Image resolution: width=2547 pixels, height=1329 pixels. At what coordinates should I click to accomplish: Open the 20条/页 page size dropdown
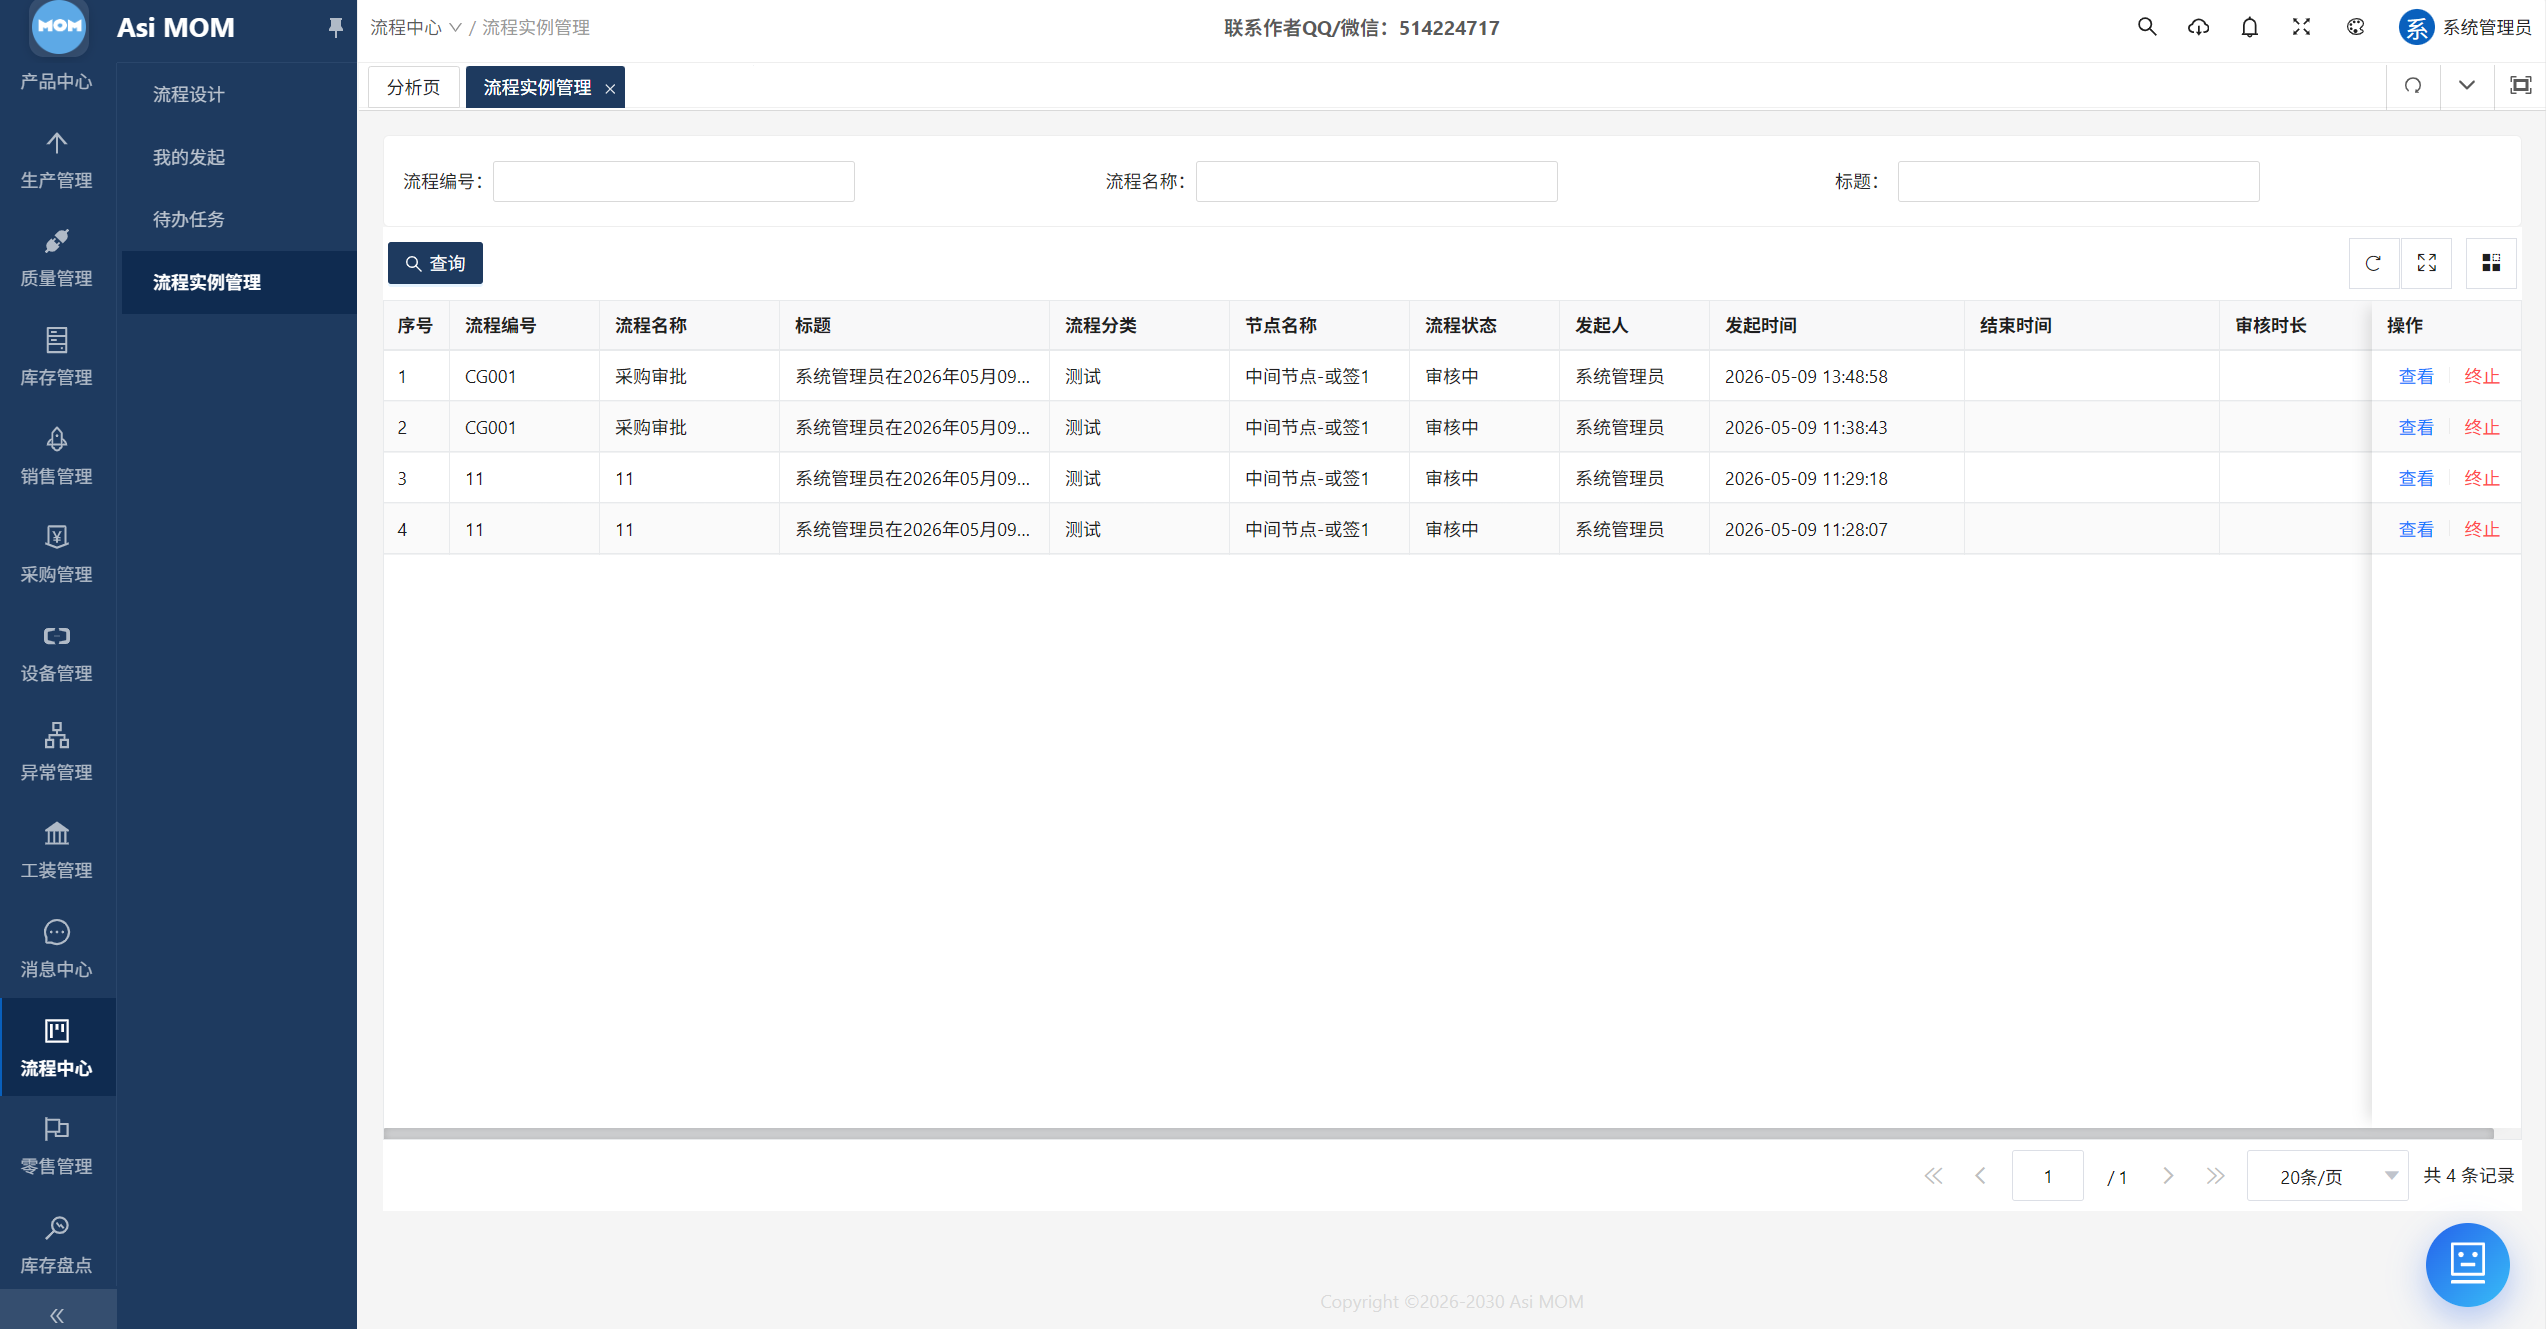(x=2326, y=1176)
